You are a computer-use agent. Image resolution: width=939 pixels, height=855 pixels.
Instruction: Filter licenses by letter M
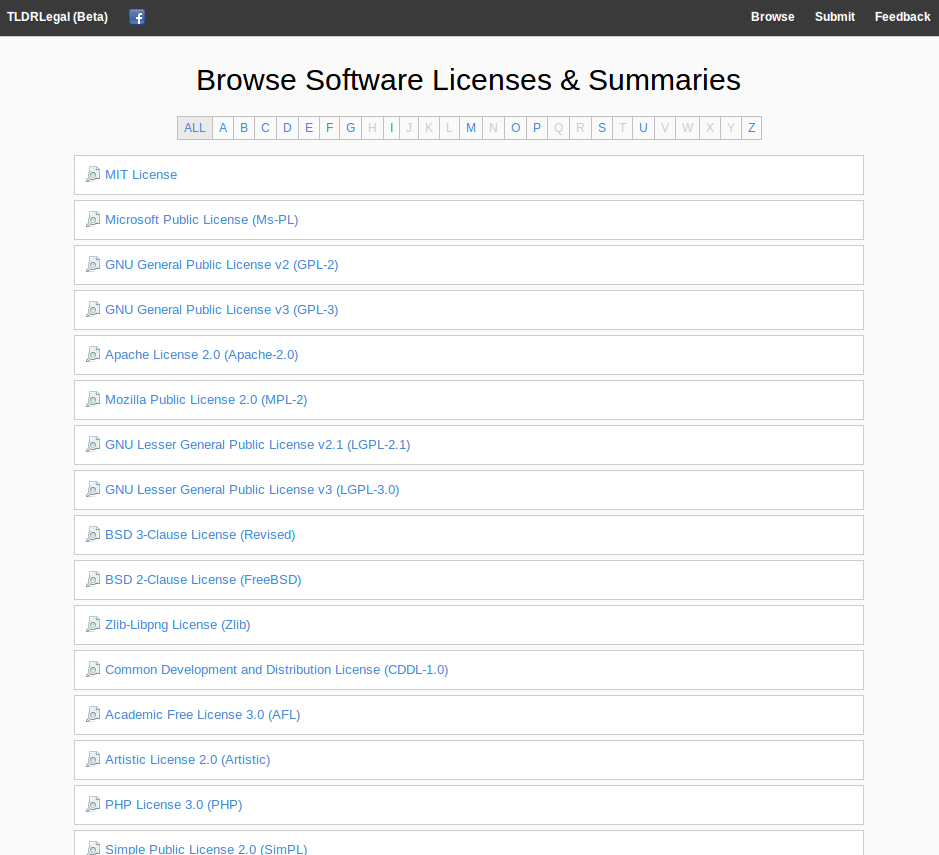[471, 128]
